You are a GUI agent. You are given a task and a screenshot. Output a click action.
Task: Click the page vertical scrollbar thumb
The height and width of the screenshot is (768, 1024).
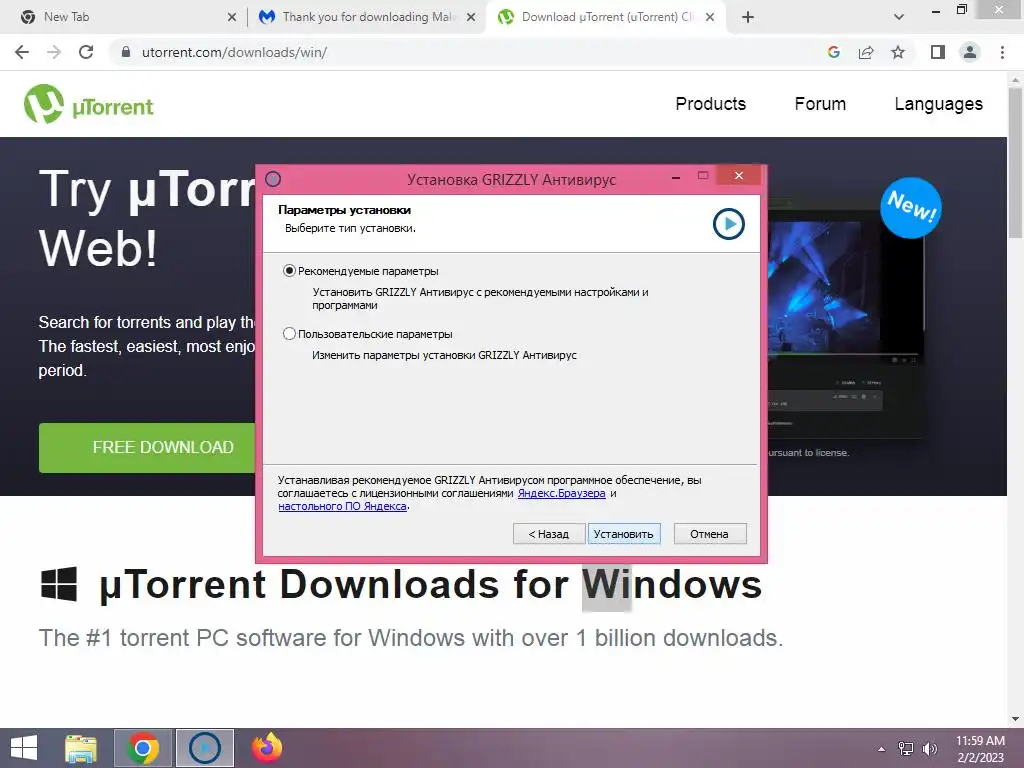[1015, 163]
